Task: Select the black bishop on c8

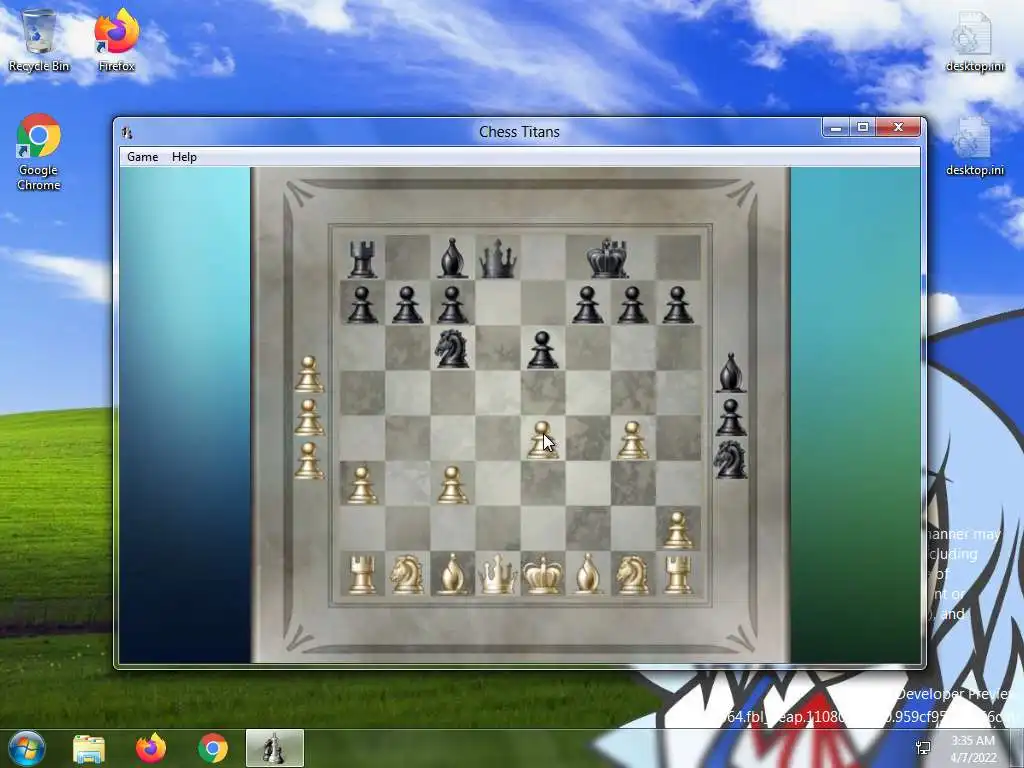Action: click(453, 258)
